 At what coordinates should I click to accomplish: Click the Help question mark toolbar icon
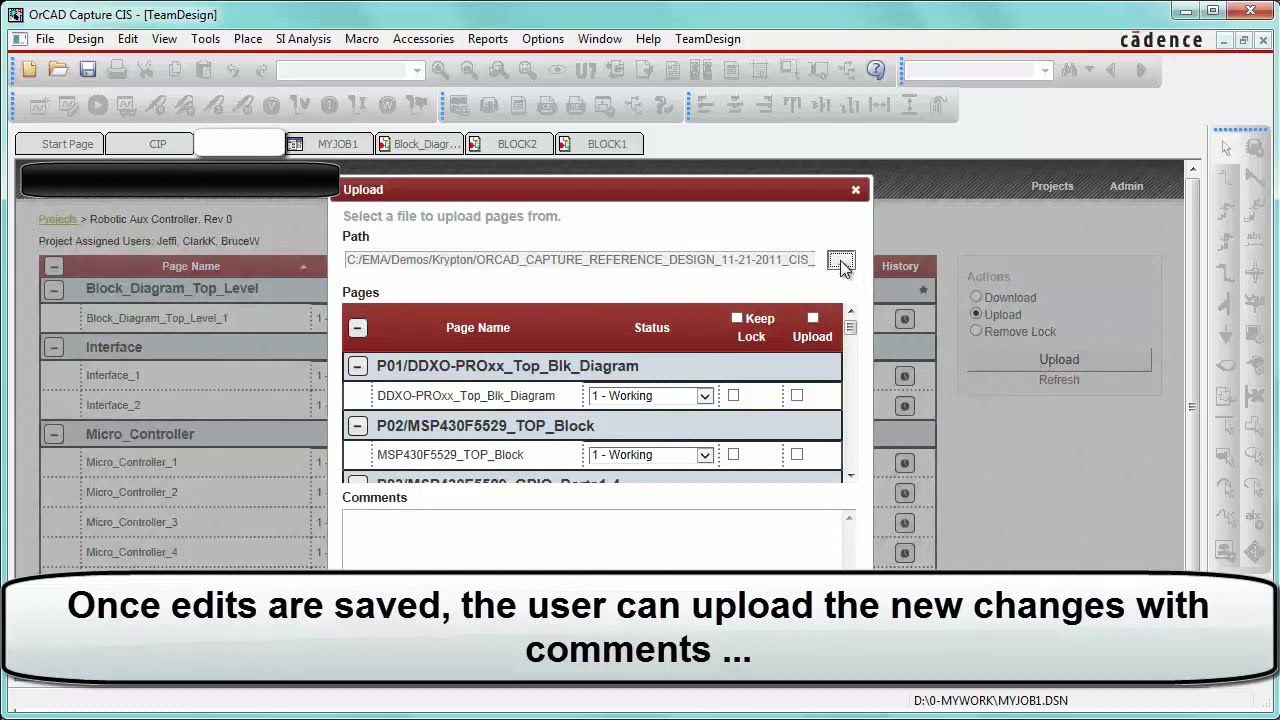(876, 69)
